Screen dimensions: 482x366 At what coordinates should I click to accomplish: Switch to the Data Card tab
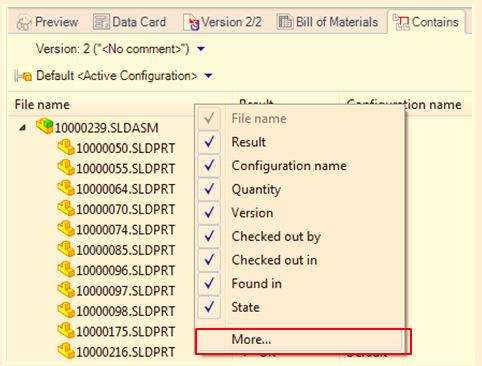(129, 22)
